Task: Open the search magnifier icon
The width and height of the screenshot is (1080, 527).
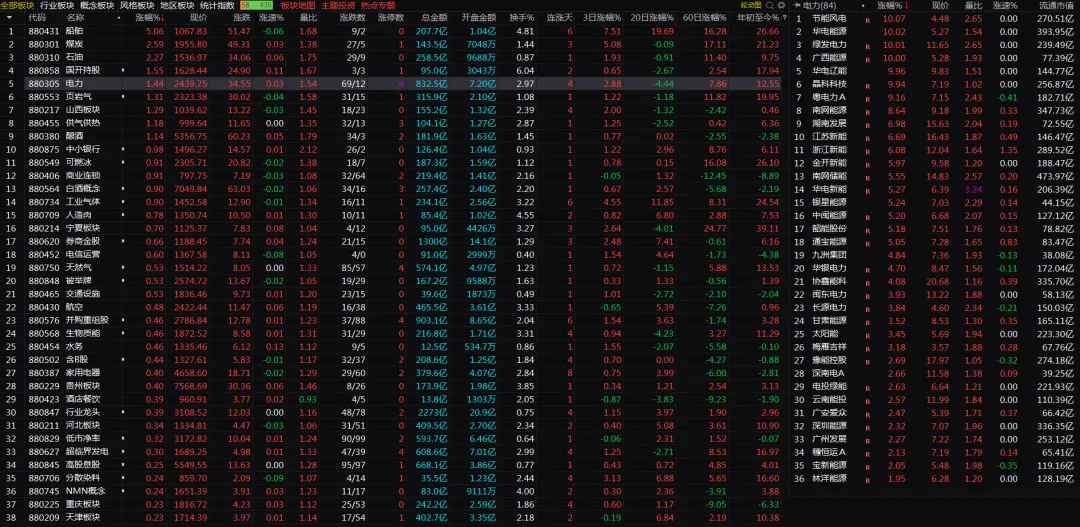Action: click(x=771, y=6)
